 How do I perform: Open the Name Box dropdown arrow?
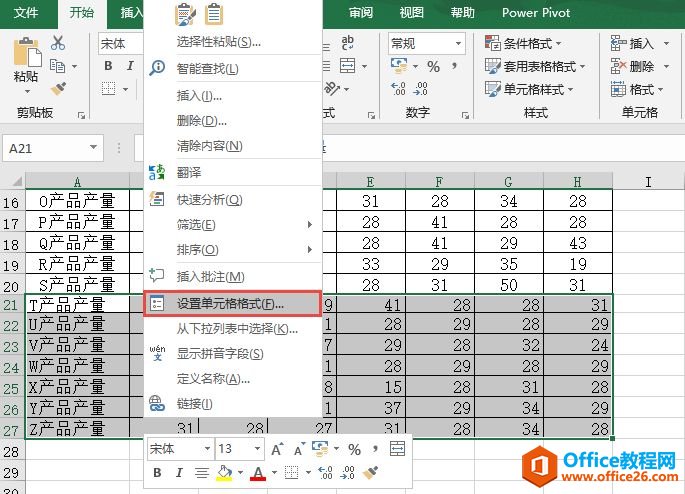tap(93, 148)
